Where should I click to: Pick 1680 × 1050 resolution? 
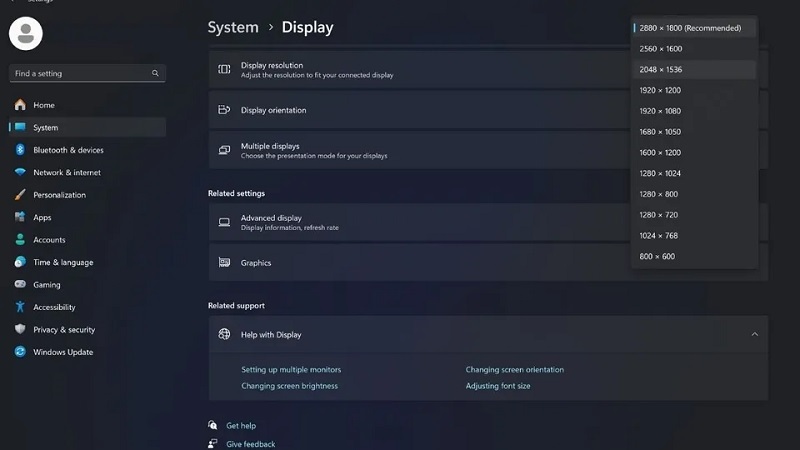[694, 132]
